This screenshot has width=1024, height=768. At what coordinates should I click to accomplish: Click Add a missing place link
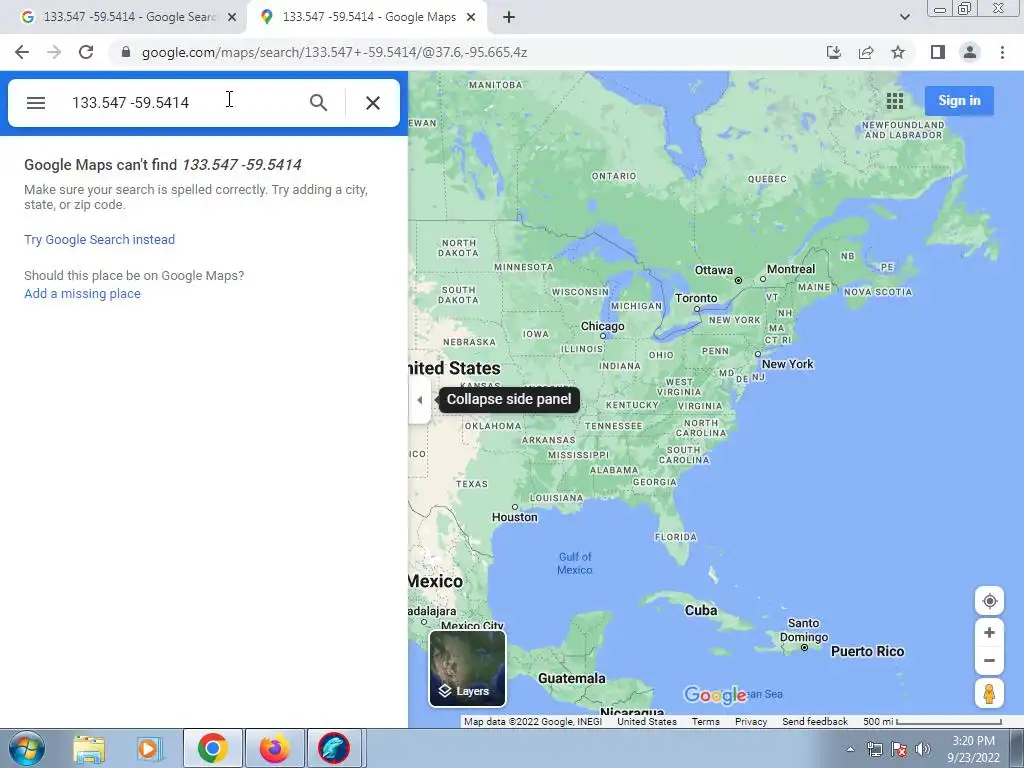[x=82, y=294]
